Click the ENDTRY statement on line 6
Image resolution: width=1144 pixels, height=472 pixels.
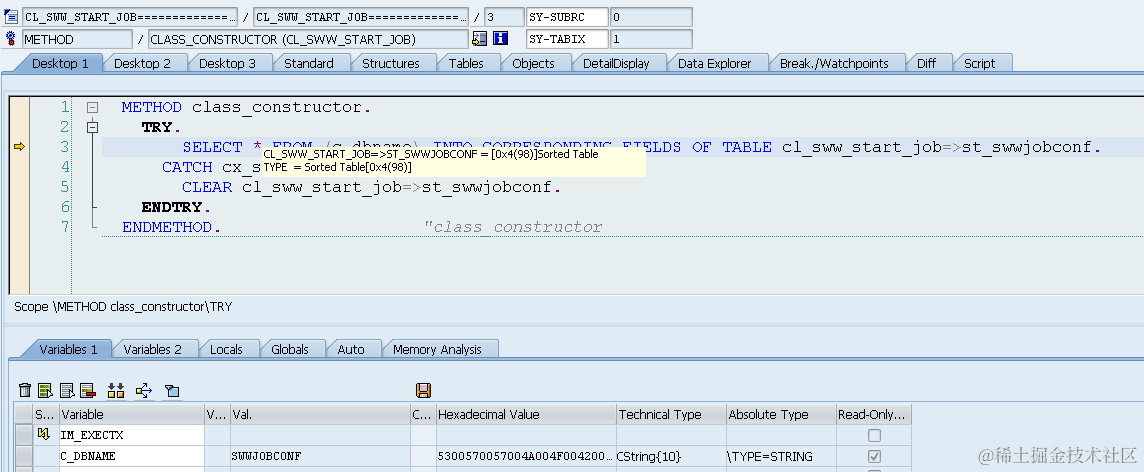pos(177,207)
